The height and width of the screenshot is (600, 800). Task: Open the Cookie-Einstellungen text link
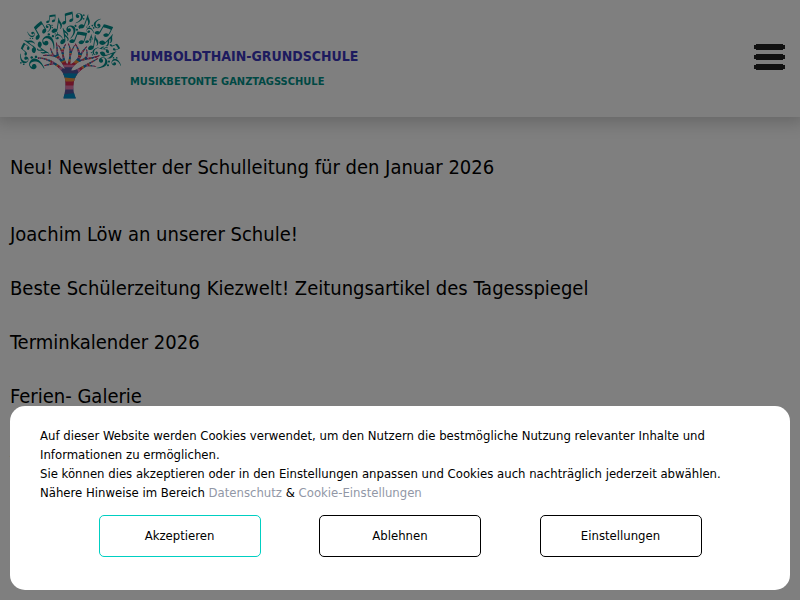point(360,493)
